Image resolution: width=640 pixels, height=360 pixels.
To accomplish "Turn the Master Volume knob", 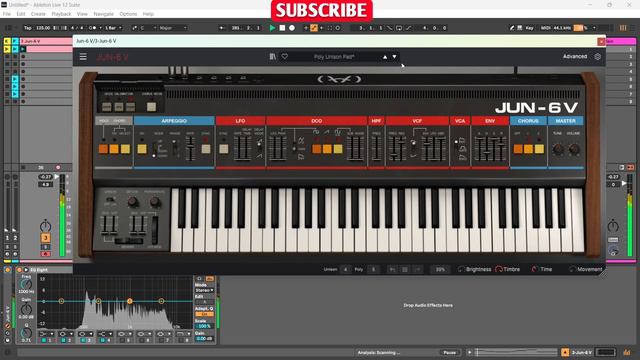I will (573, 149).
